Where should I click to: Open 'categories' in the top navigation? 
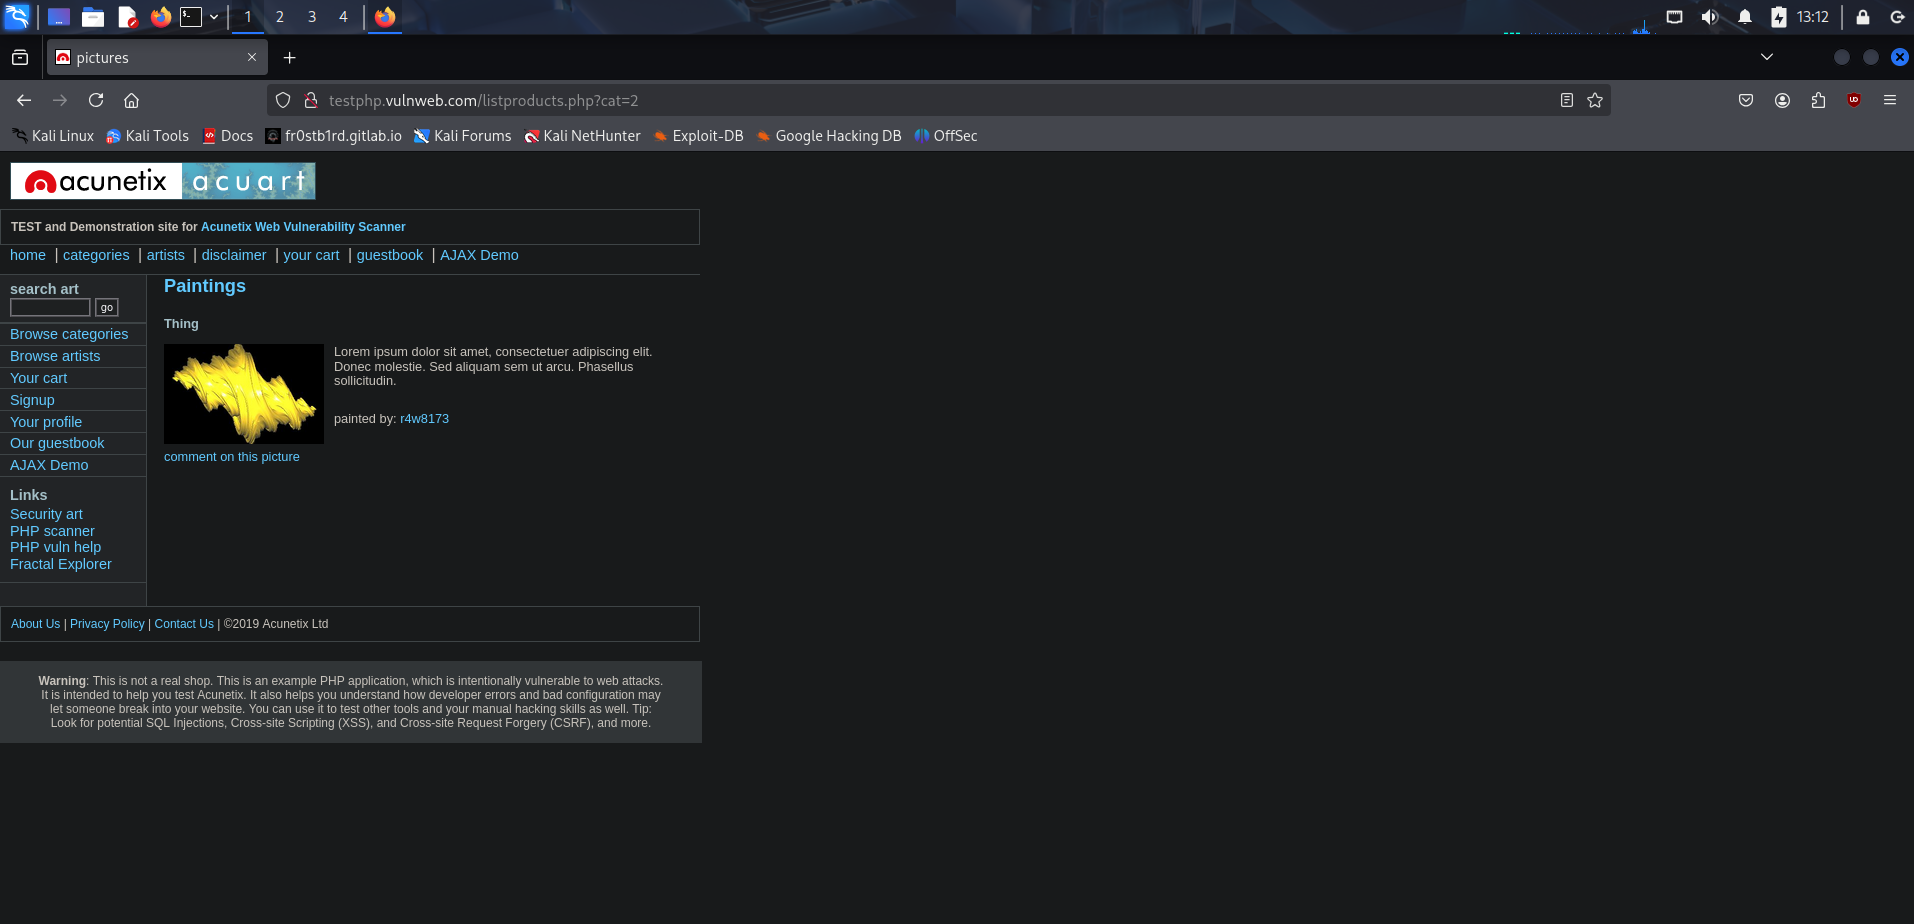(x=96, y=255)
